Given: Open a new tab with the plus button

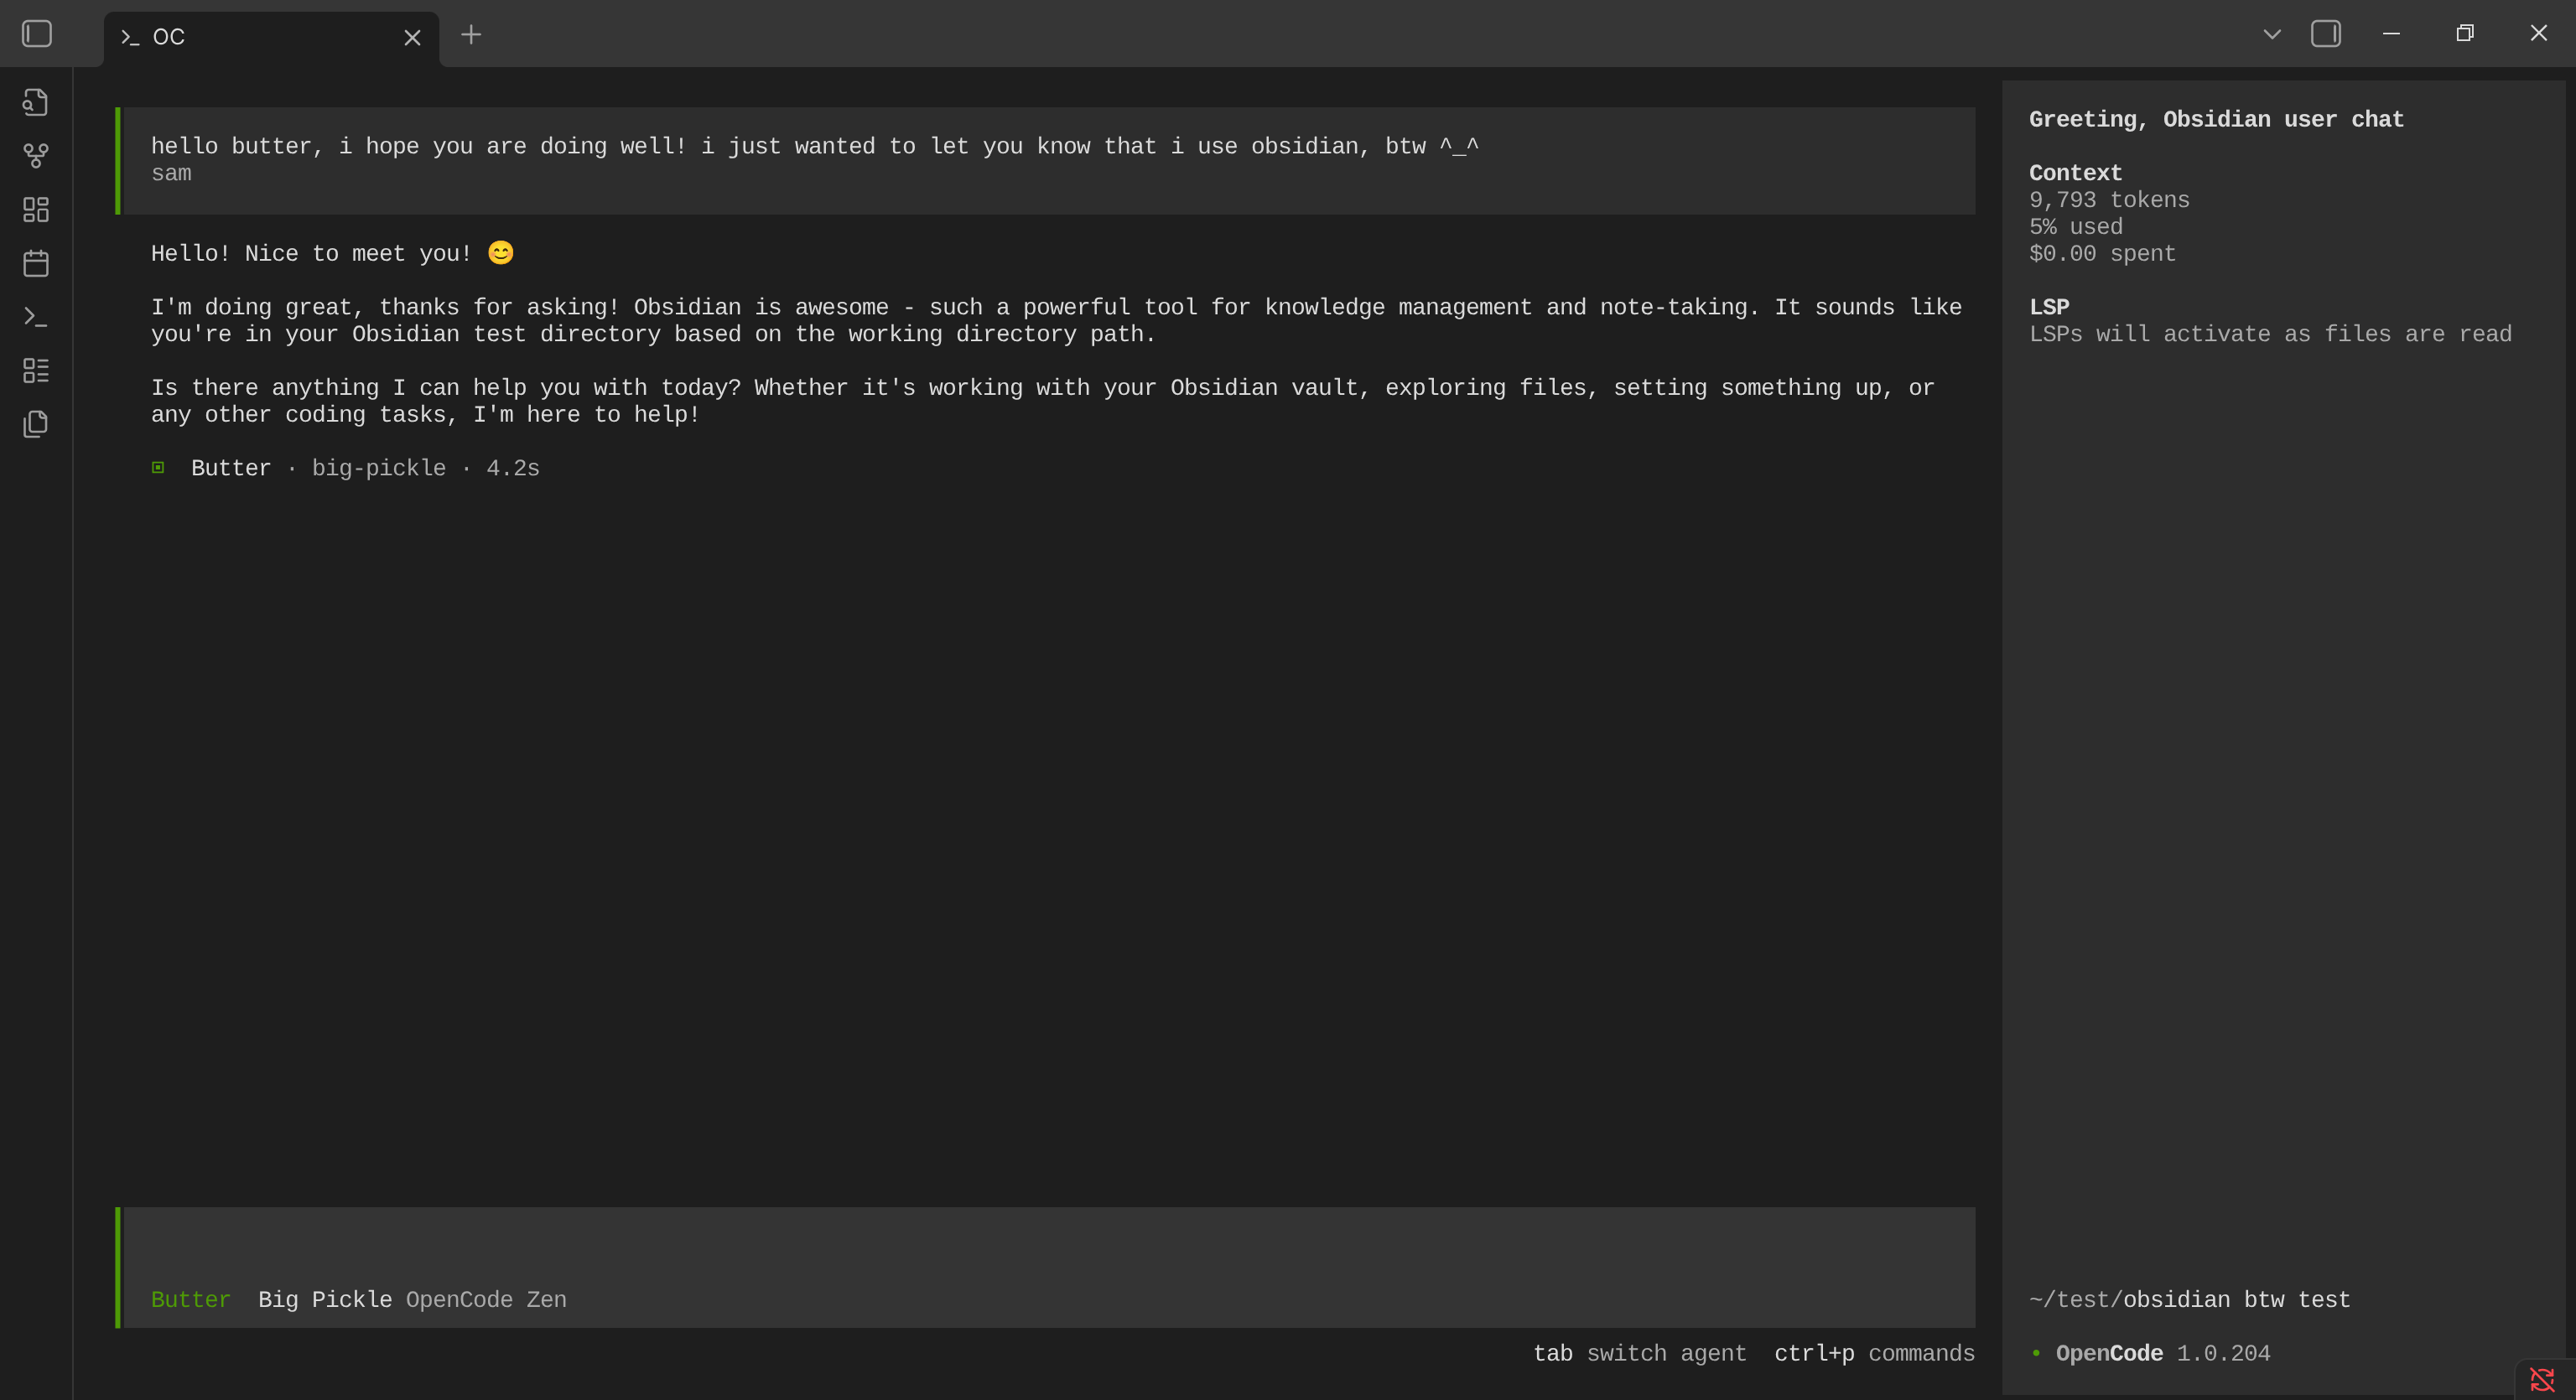Looking at the screenshot, I should (471, 35).
